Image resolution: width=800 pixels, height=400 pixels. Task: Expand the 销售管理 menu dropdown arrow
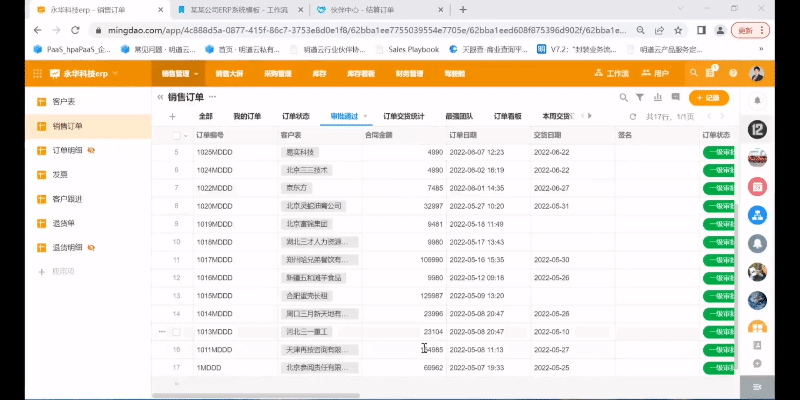(196, 73)
